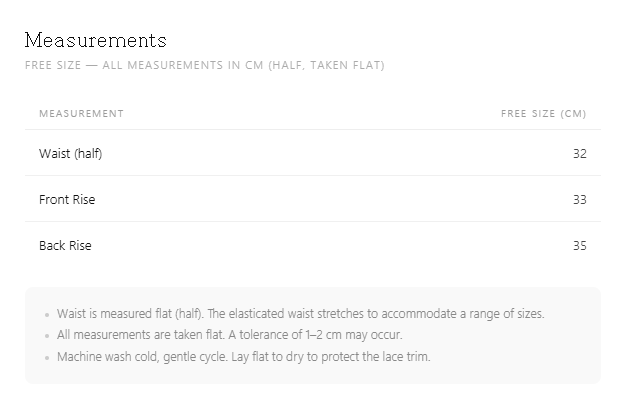Image resolution: width=622 pixels, height=409 pixels.
Task: Click the MEASUREMENT column header
Action: (x=81, y=113)
